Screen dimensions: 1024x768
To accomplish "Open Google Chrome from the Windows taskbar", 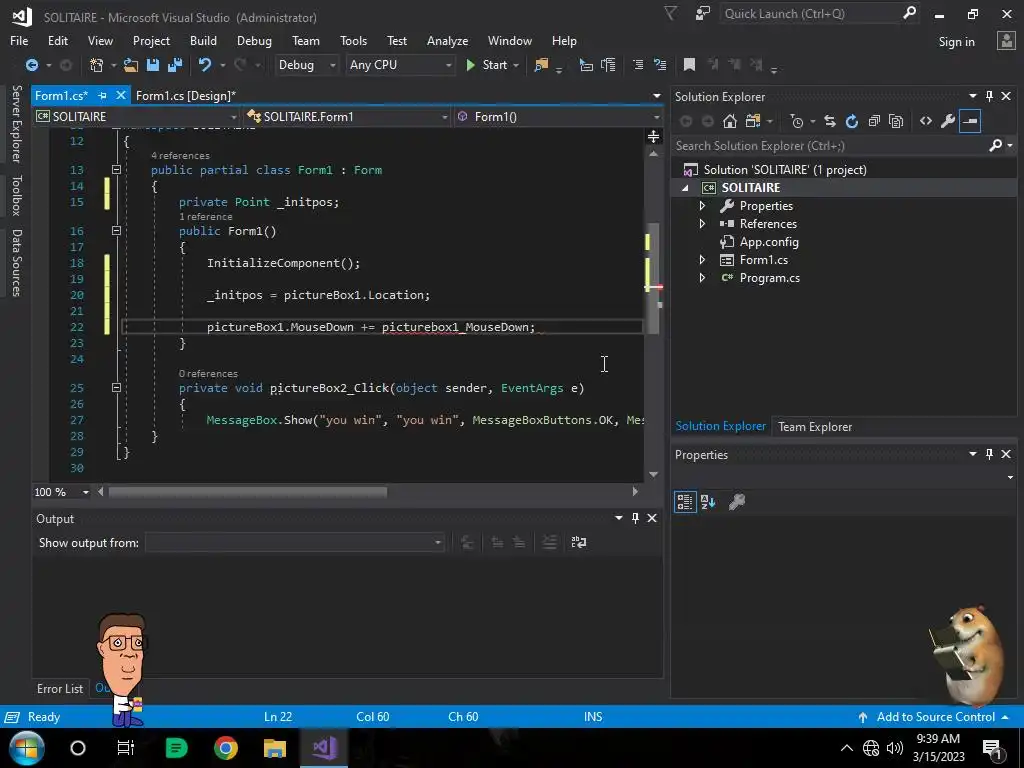I will click(225, 748).
